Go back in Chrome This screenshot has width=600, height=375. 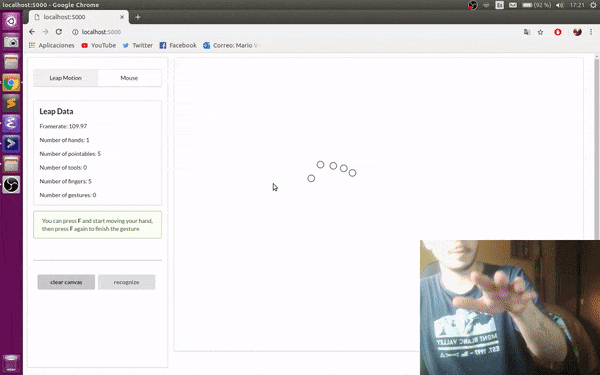(32, 32)
